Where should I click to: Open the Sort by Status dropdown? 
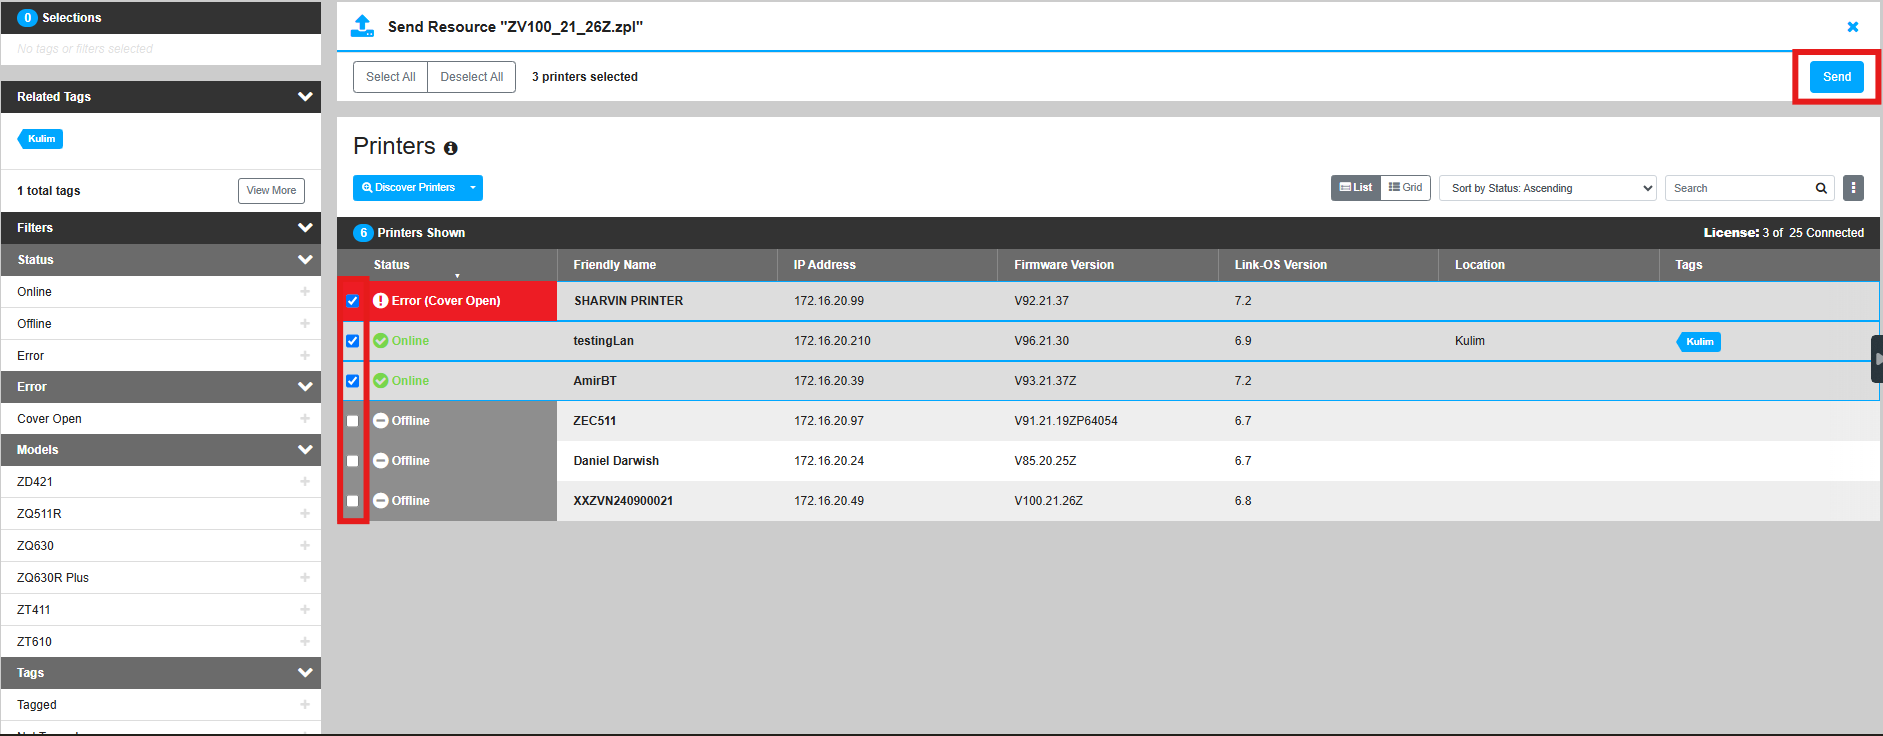tap(1547, 188)
